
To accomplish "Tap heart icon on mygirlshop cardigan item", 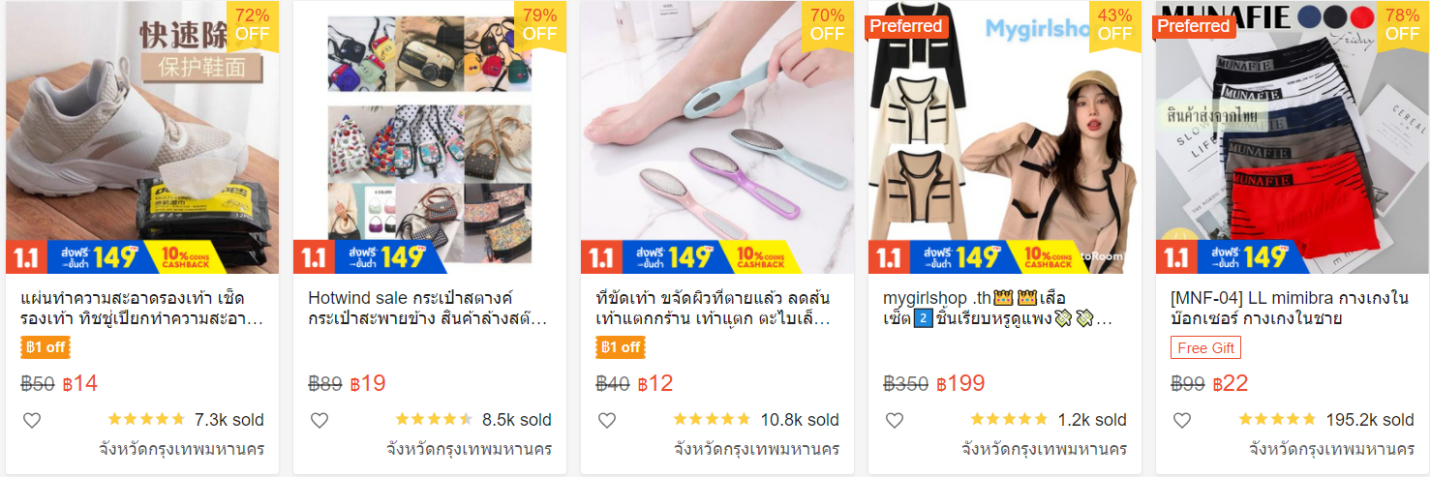I will 894,420.
